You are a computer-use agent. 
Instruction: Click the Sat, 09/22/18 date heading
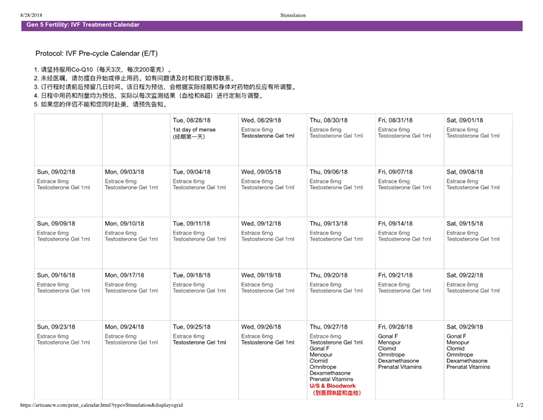click(x=464, y=275)
